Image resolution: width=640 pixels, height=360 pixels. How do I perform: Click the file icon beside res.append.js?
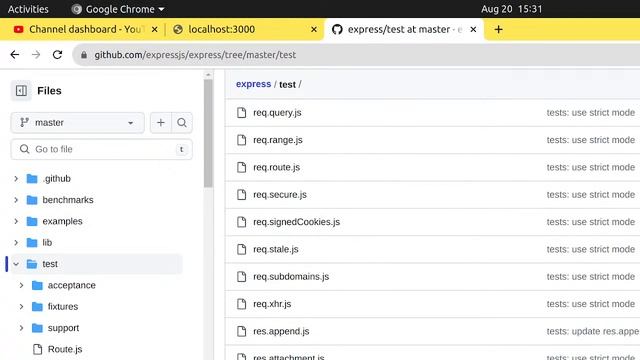click(x=242, y=331)
